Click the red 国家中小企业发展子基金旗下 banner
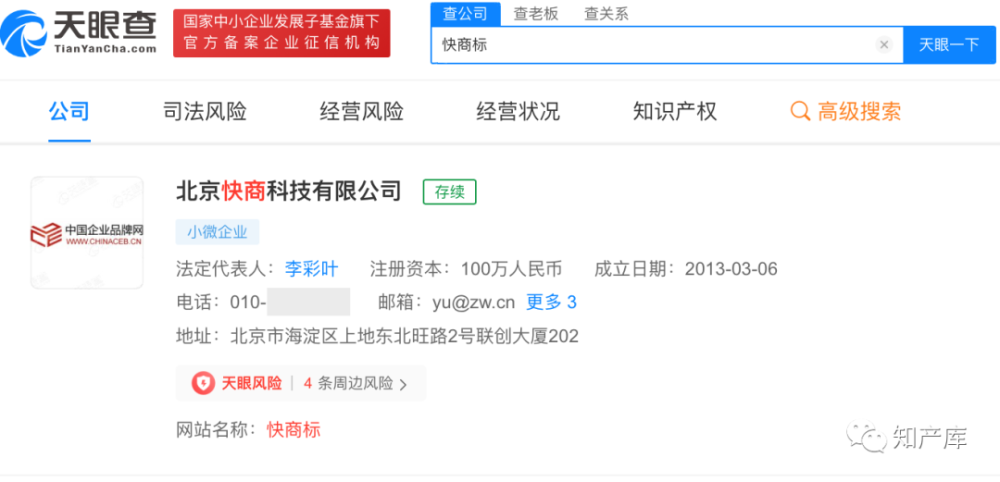Screen dimensions: 1000x482 click(282, 33)
